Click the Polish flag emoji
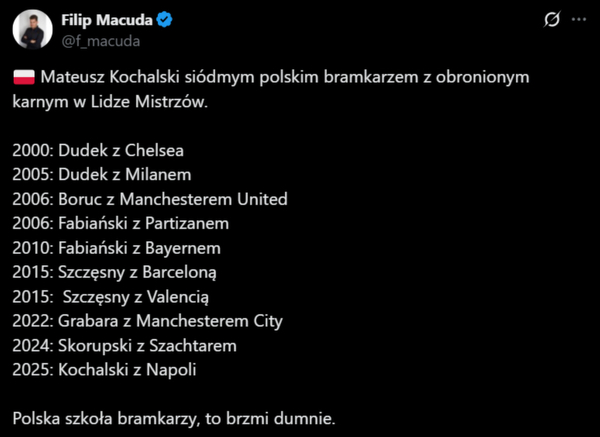Image resolution: width=600 pixels, height=437 pixels. [x=25, y=77]
